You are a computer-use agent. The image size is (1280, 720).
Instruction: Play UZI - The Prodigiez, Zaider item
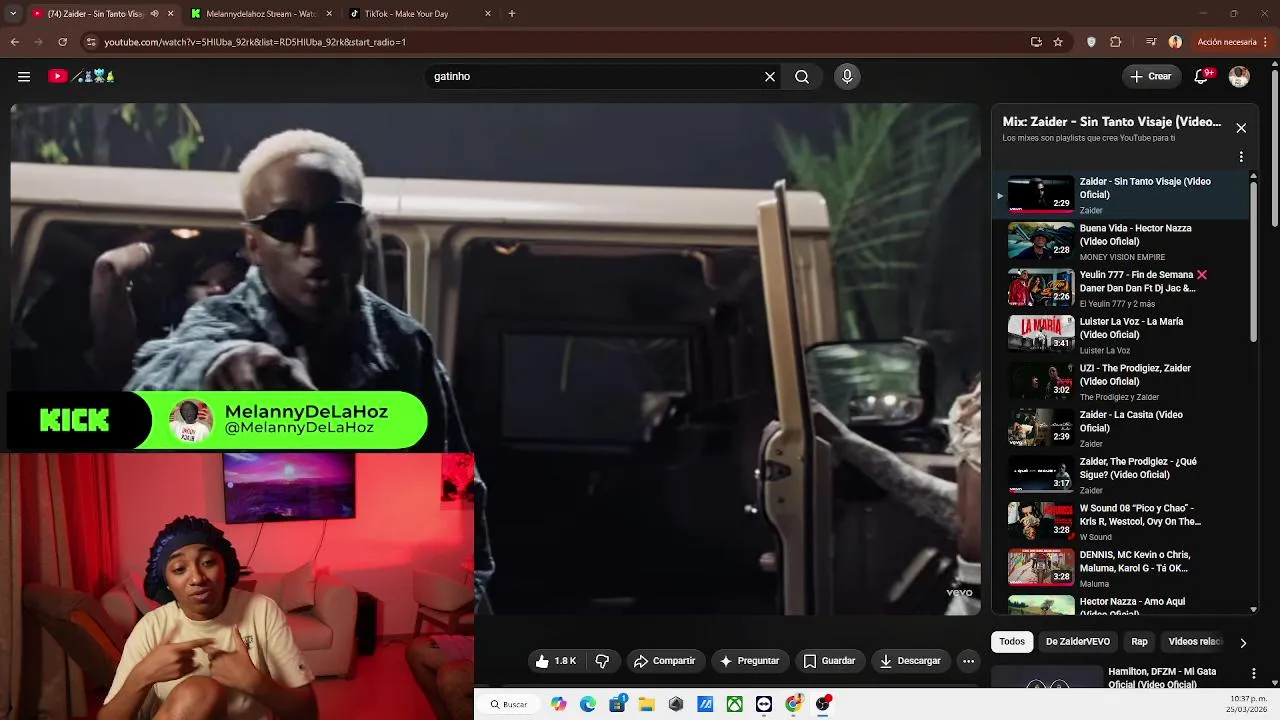1120,382
